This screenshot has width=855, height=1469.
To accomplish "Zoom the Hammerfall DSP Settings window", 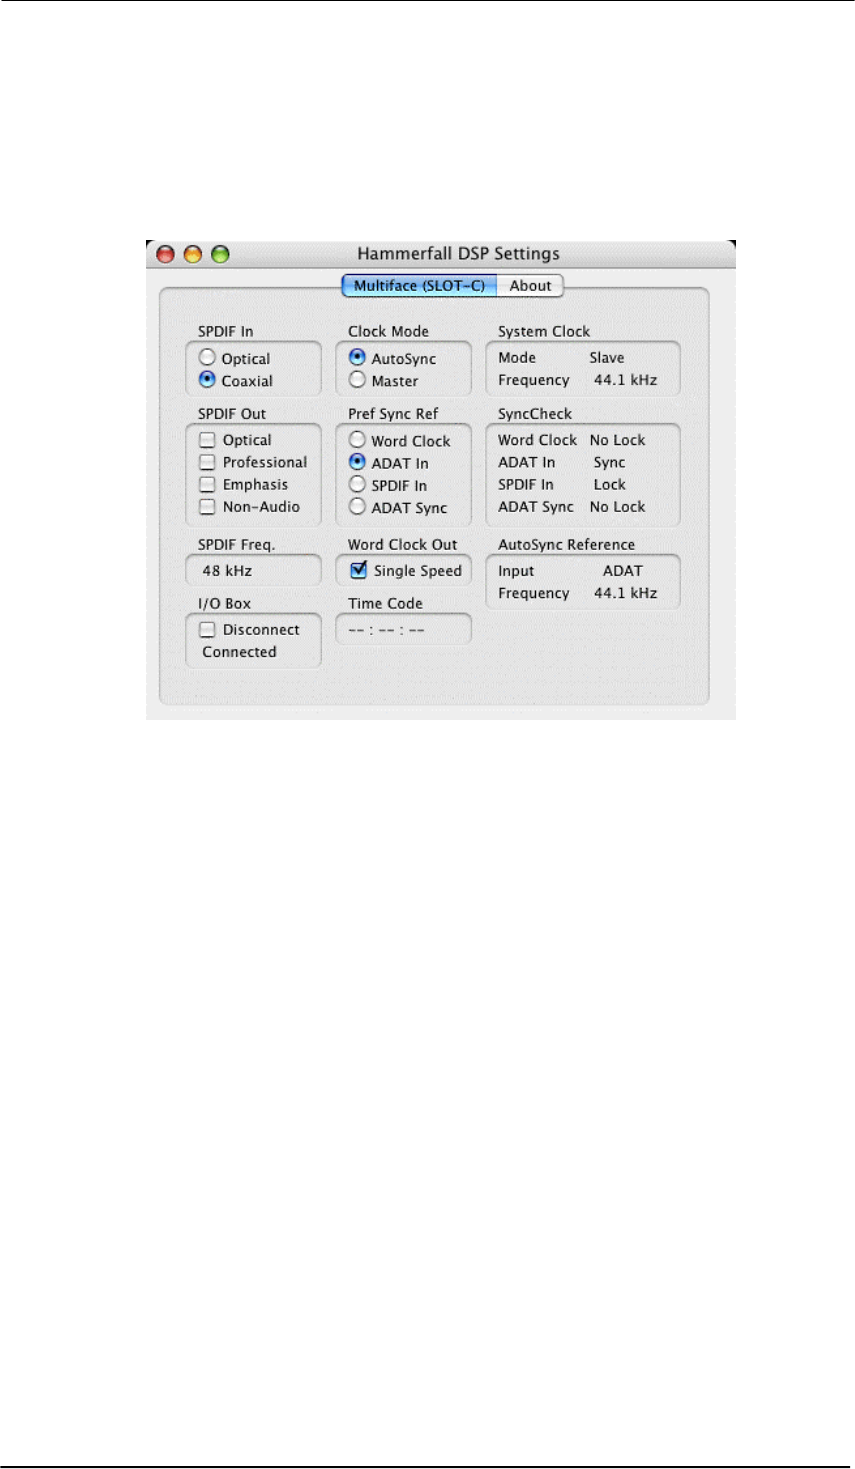I will click(220, 254).
